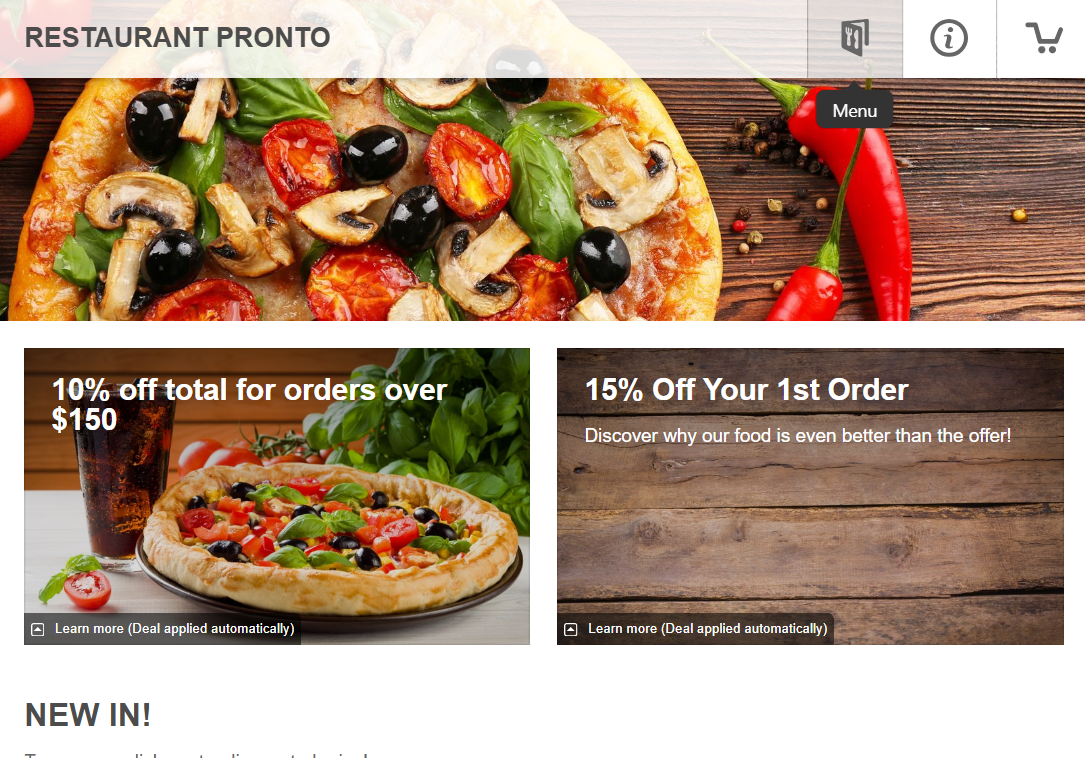Click the Restaurant Pronto title
This screenshot has width=1085, height=758.
pos(178,37)
